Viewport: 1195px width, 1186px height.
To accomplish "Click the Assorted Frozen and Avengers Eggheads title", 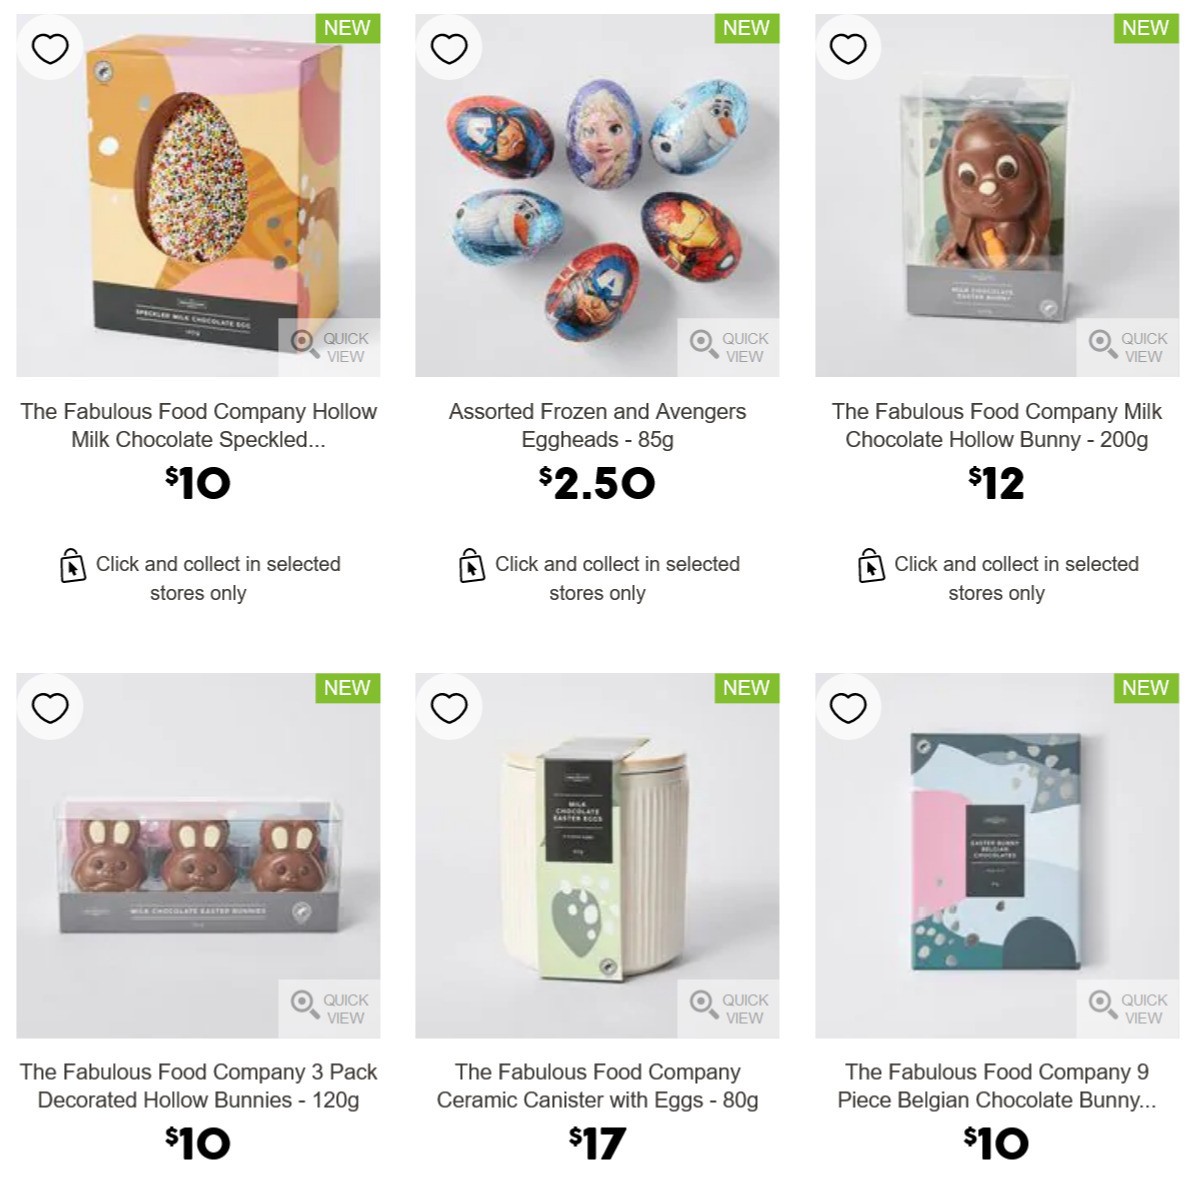I will coord(597,425).
